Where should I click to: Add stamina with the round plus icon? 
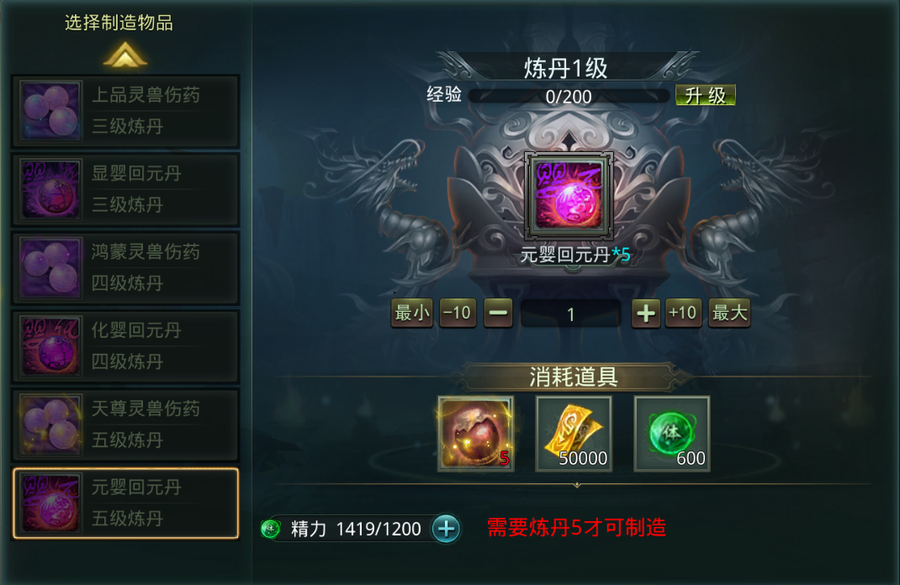coord(446,528)
